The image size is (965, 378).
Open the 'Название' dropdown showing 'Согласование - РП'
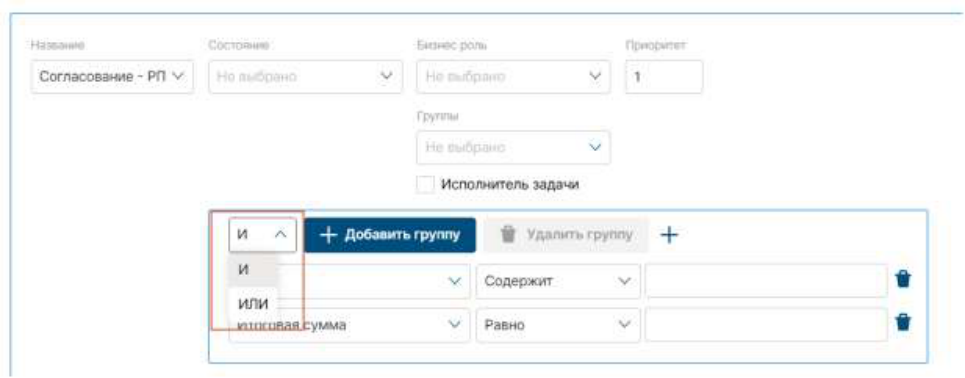coord(112,77)
